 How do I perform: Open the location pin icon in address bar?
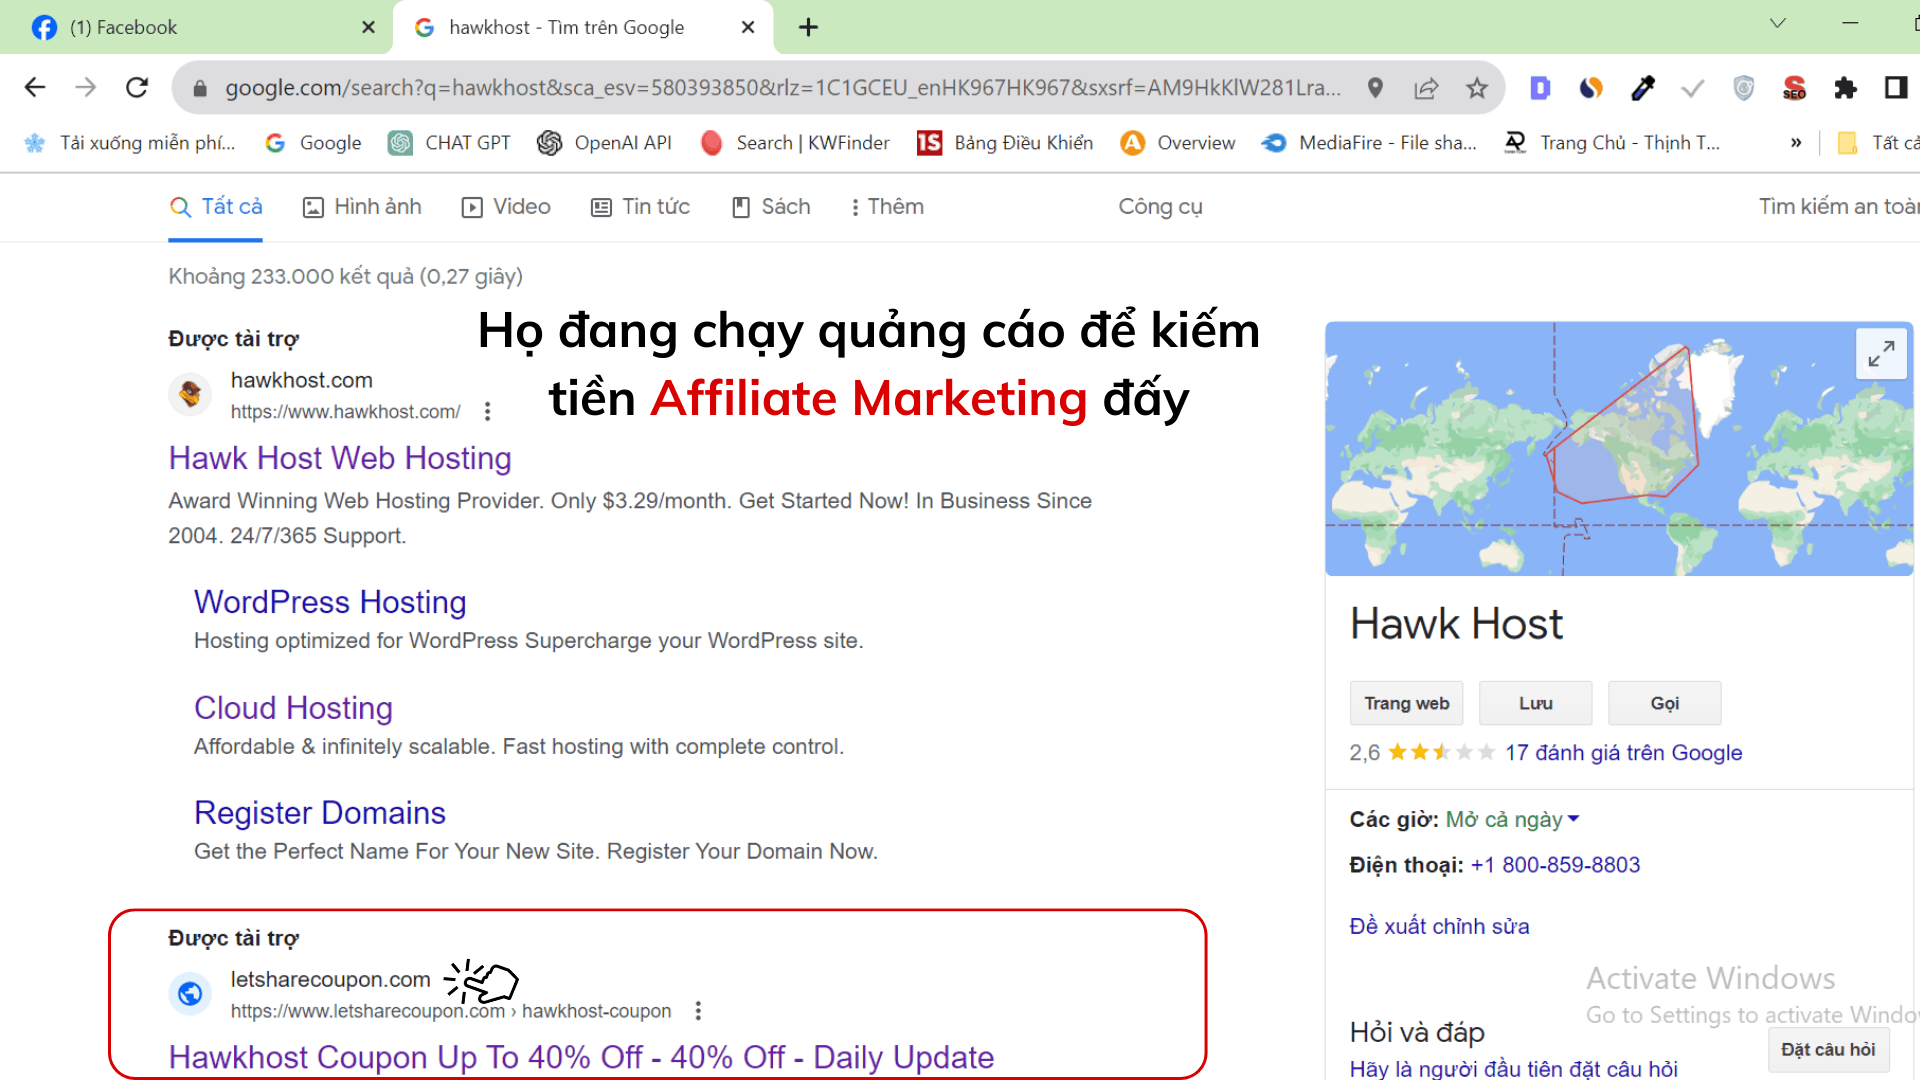pos(1376,88)
